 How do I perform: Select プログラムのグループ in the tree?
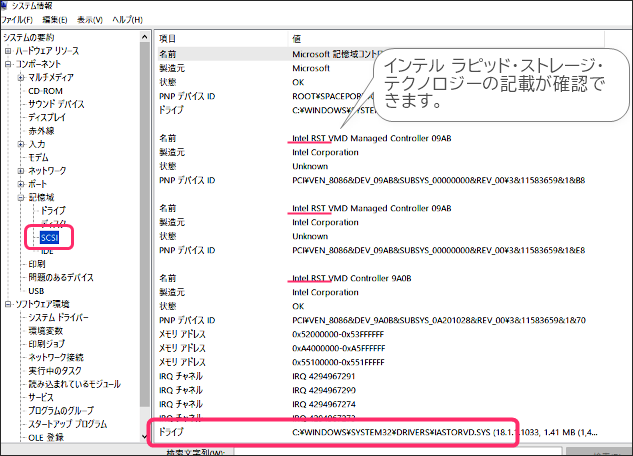point(61,411)
